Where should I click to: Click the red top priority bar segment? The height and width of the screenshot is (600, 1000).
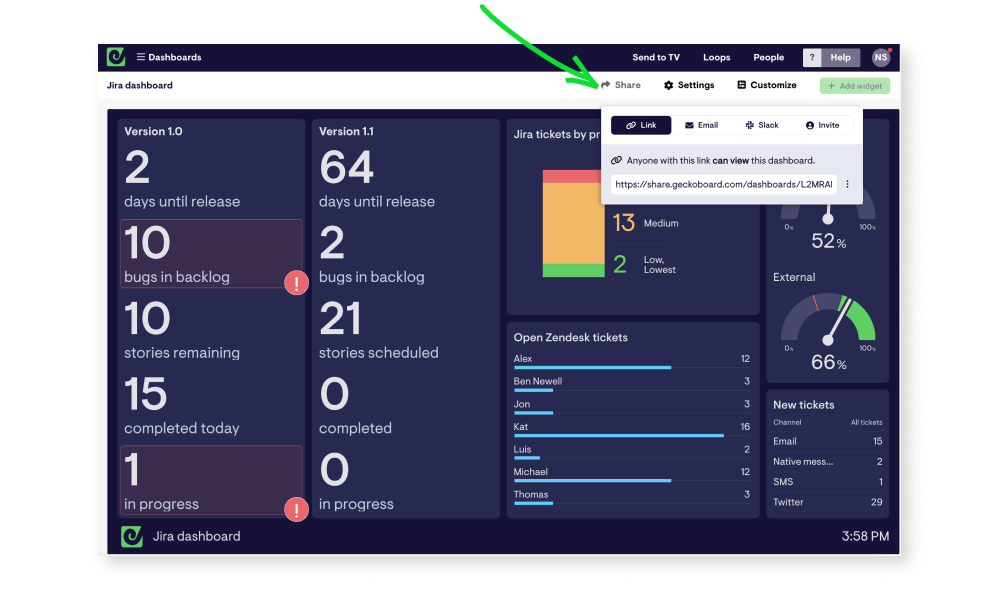(573, 177)
